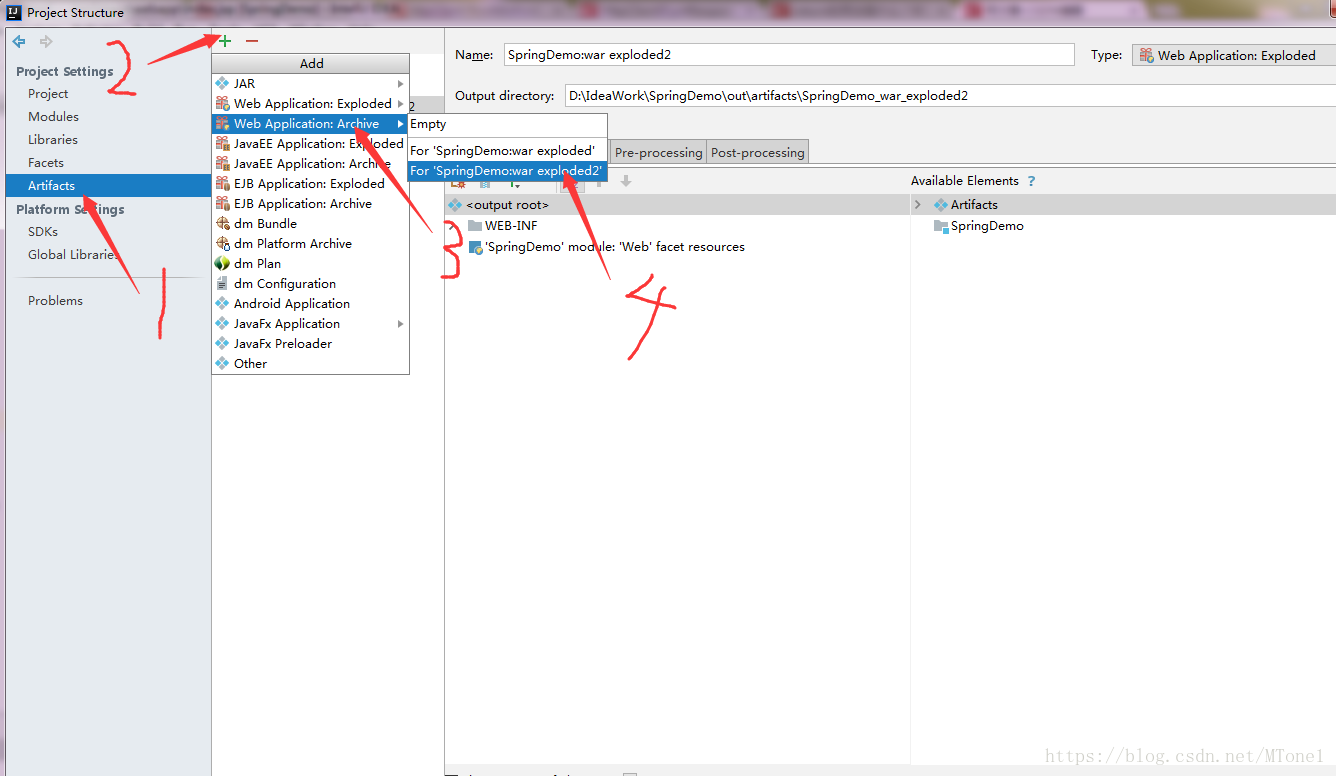1336x776 pixels.
Task: Choose JavaEE Application: Exploded
Action: tap(310, 143)
